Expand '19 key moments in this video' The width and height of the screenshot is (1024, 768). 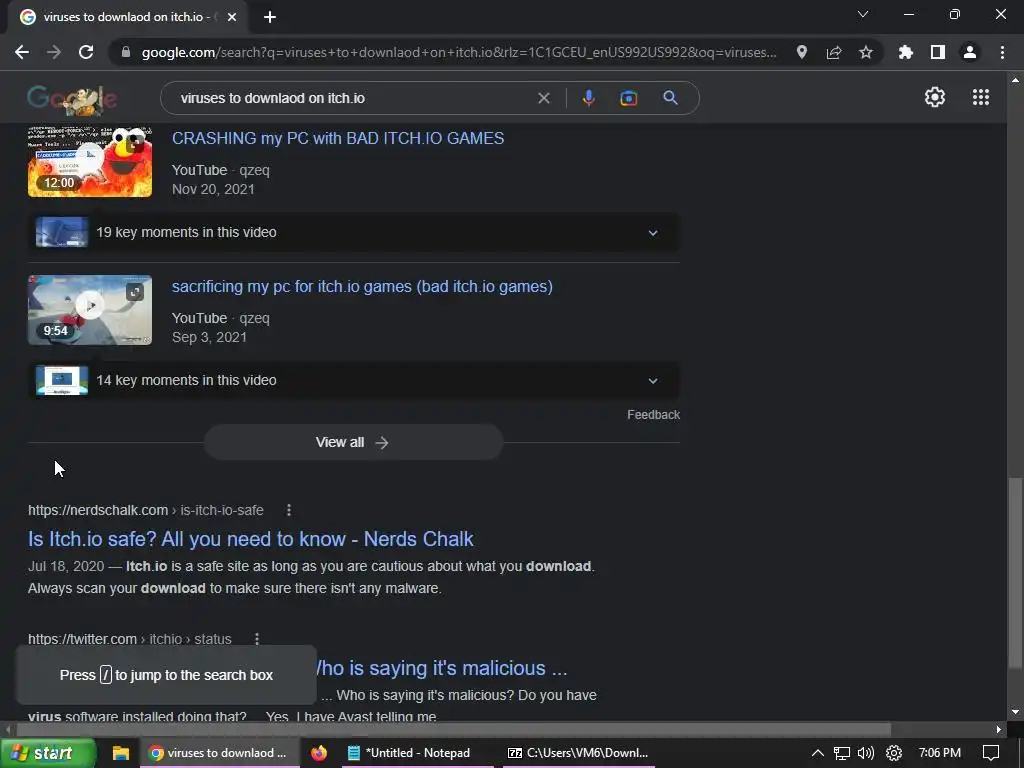(353, 232)
